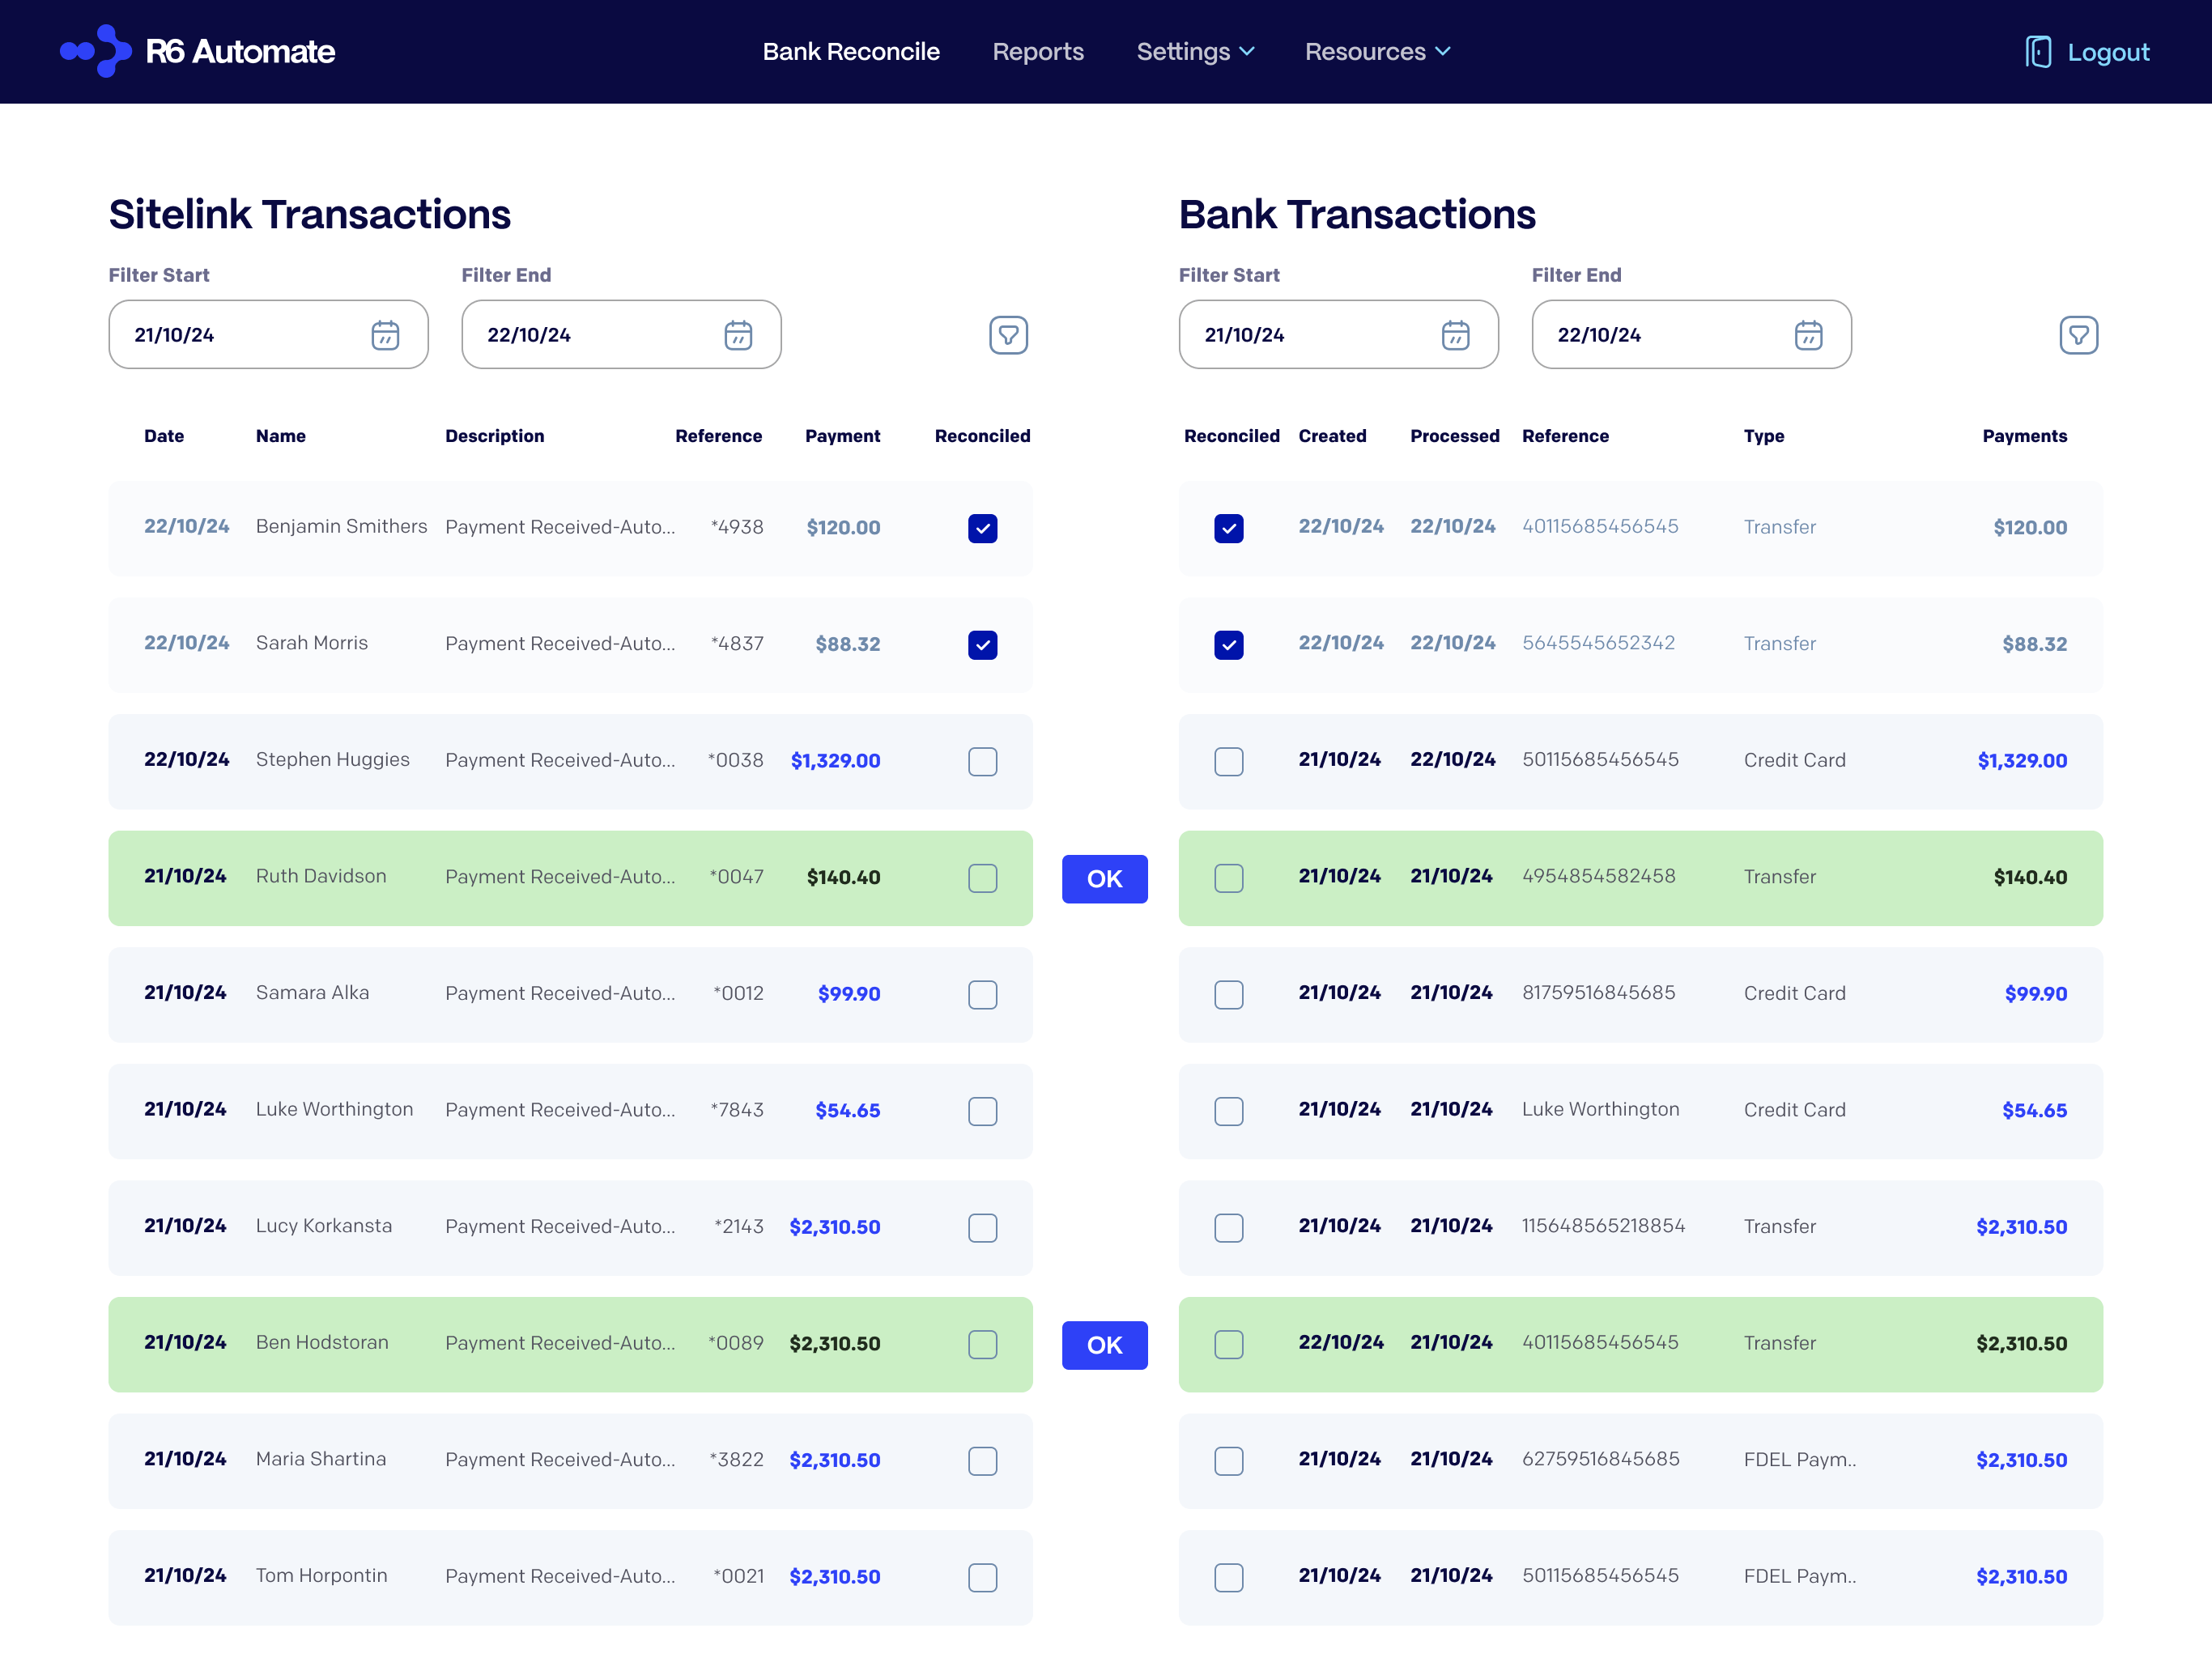Open the Bank Reconcile page
The height and width of the screenshot is (1658, 2212).
coord(851,51)
